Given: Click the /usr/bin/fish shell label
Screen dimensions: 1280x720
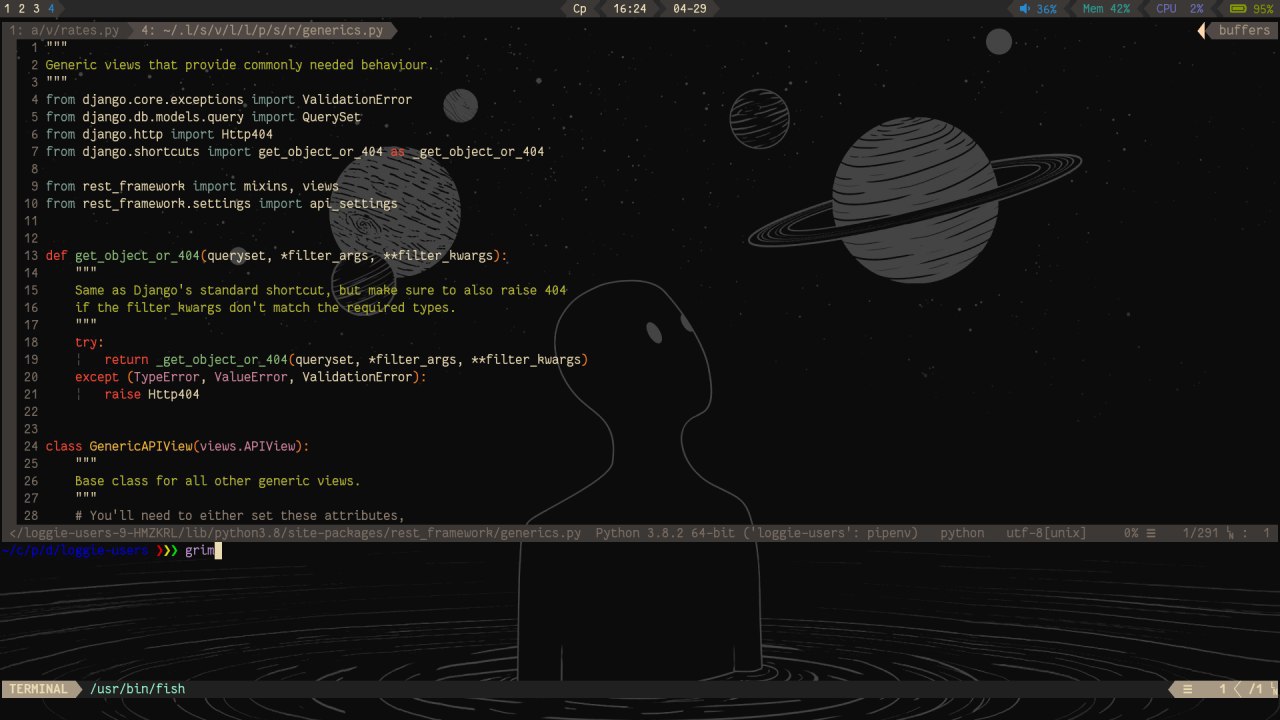Looking at the screenshot, I should tap(137, 689).
